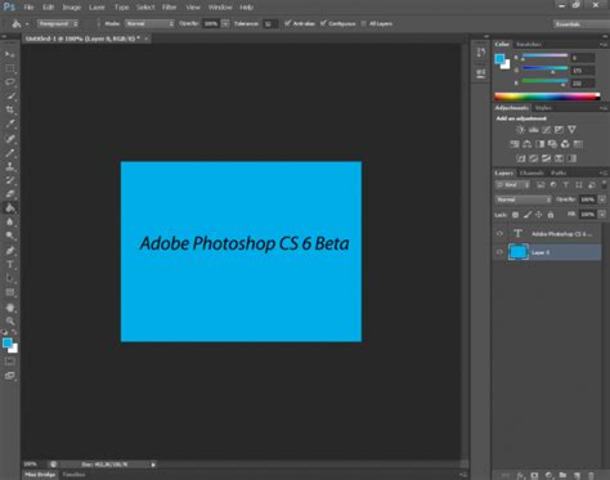Click the R slider in Color panel
This screenshot has height=480, width=610.
tap(544, 57)
